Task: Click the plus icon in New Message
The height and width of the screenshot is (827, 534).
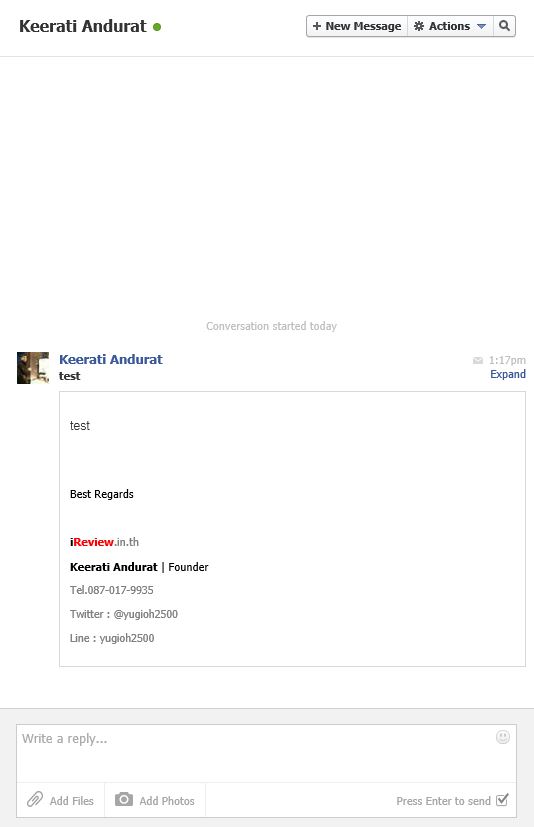Action: click(317, 26)
